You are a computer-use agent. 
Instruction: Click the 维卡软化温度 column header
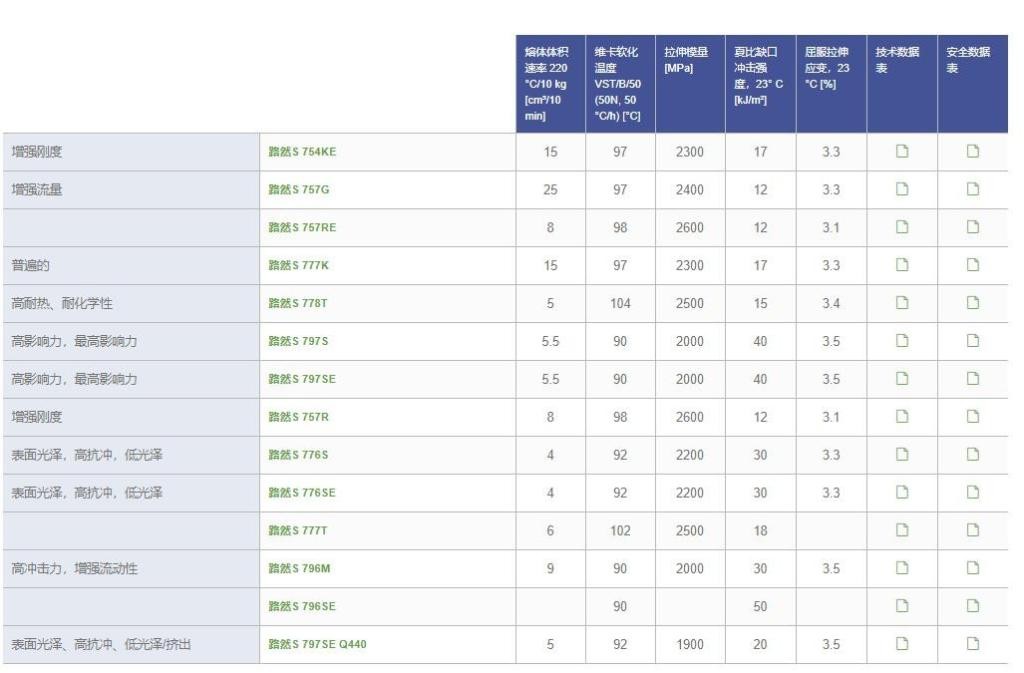619,84
